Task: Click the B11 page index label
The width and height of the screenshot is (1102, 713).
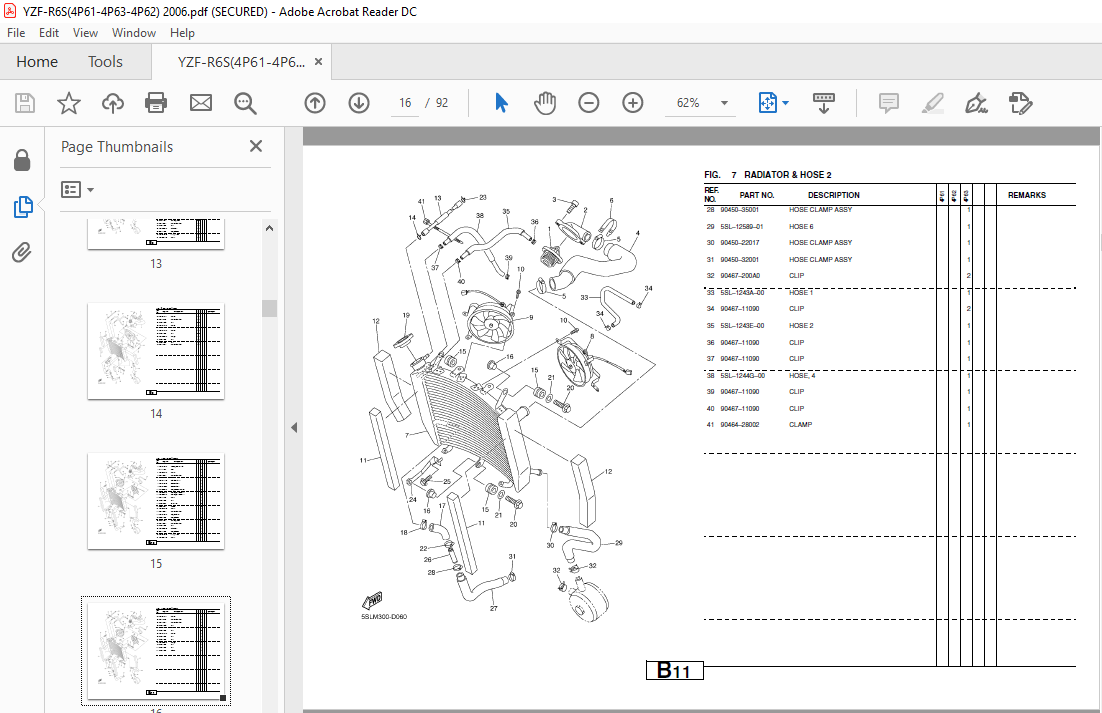Action: 675,671
